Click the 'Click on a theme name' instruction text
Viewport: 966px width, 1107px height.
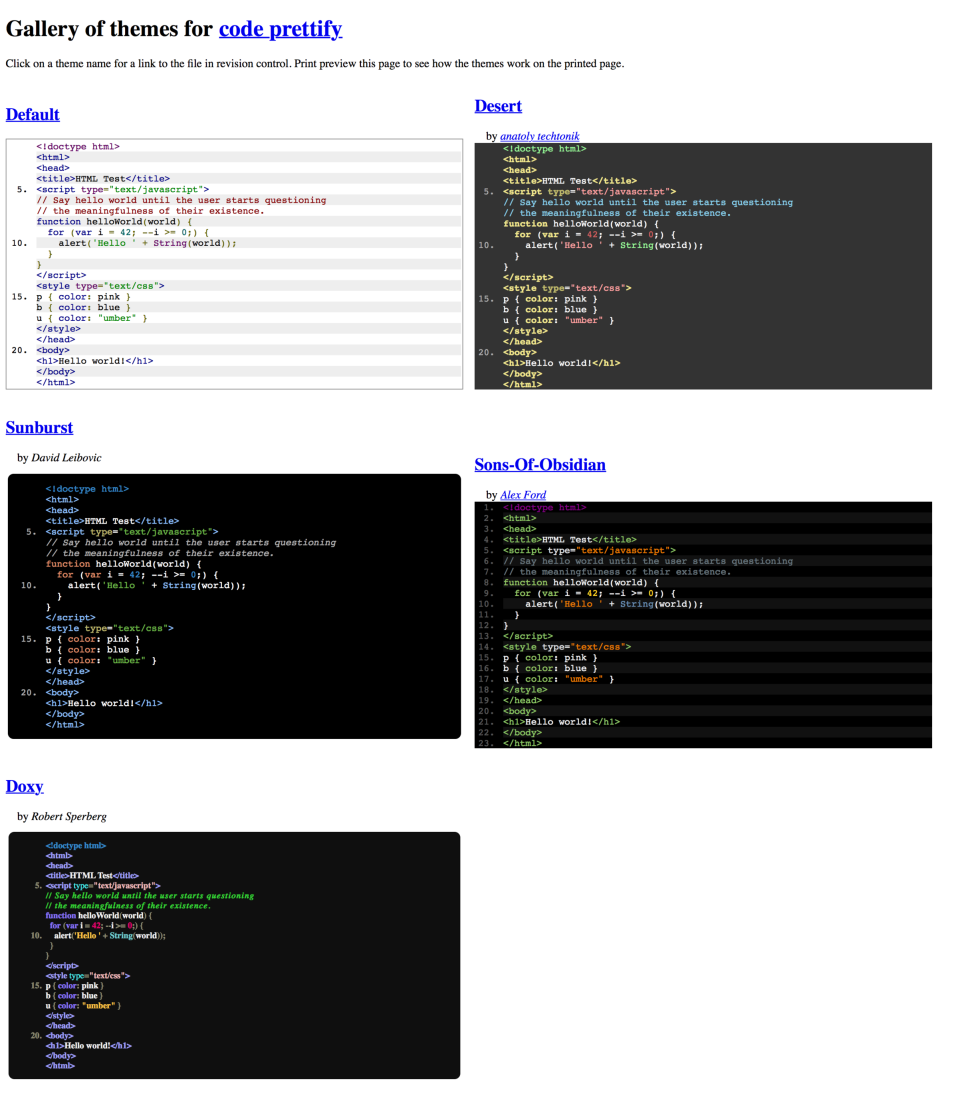[315, 64]
